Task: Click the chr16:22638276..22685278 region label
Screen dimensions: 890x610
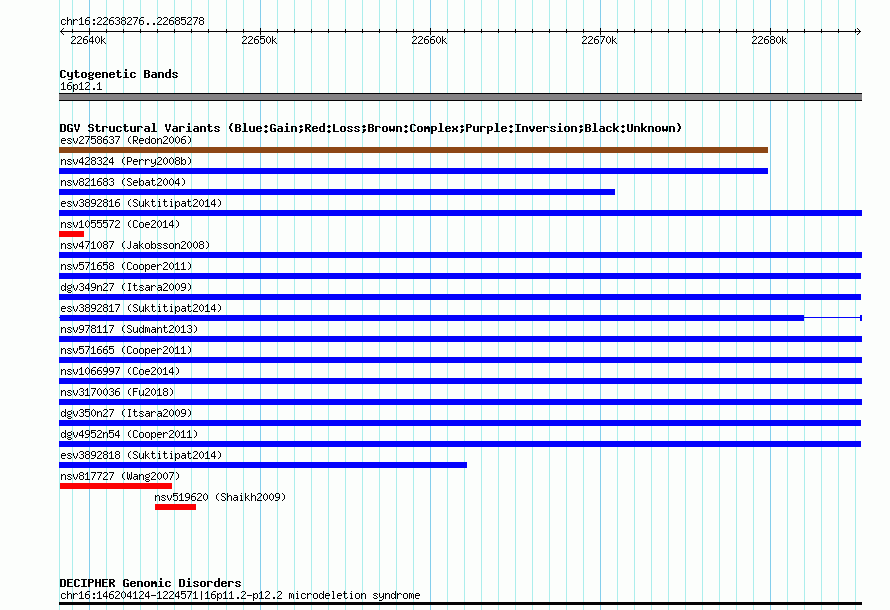Action: tap(132, 21)
